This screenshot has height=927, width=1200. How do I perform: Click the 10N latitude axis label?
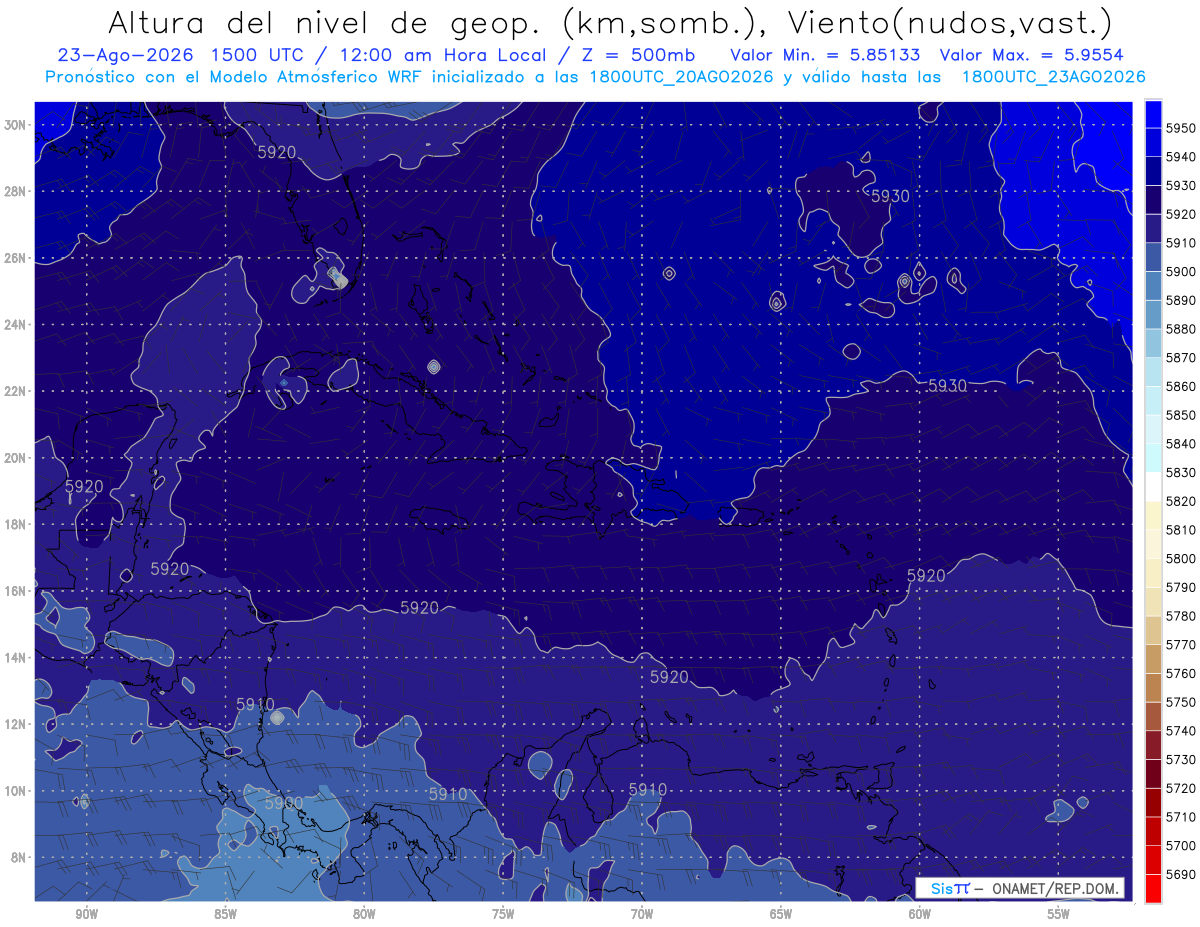click(14, 790)
